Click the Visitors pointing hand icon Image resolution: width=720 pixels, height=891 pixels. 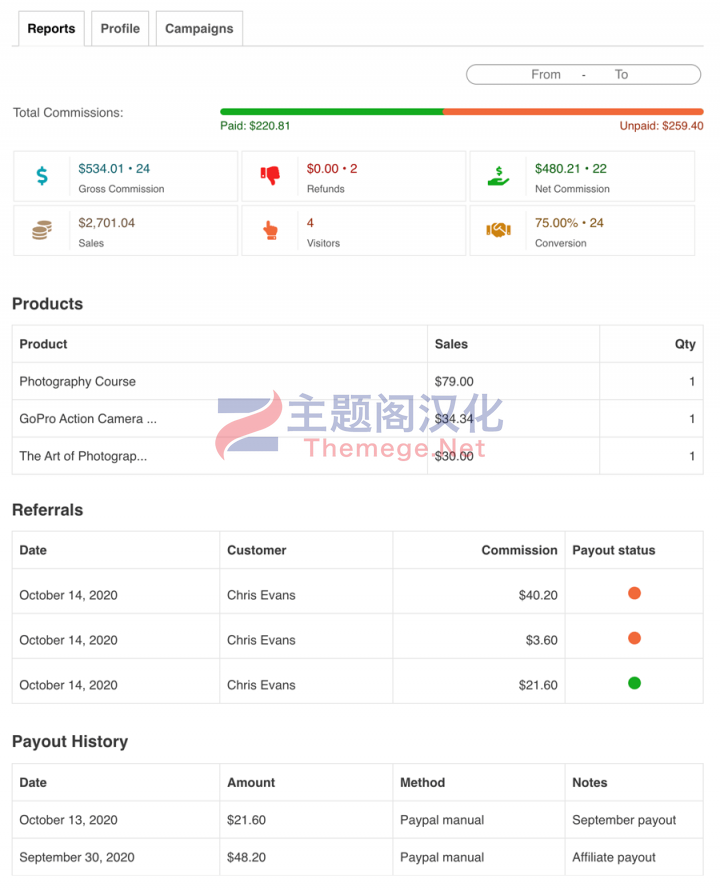[x=270, y=230]
